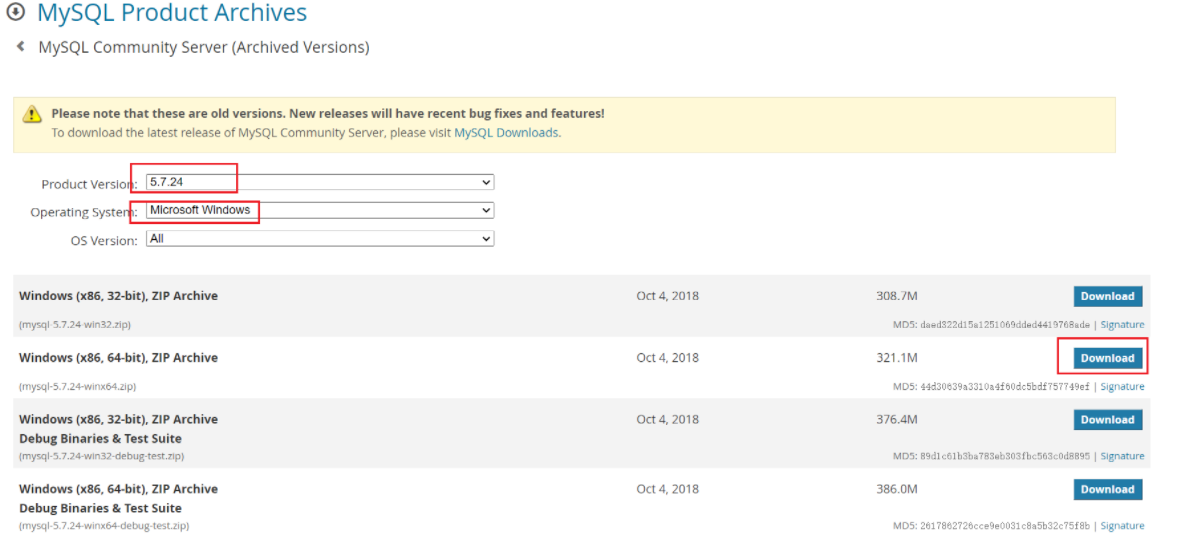
Task: Open Signature link for mysql-5.7.24-win32.zip
Action: (x=1122, y=325)
